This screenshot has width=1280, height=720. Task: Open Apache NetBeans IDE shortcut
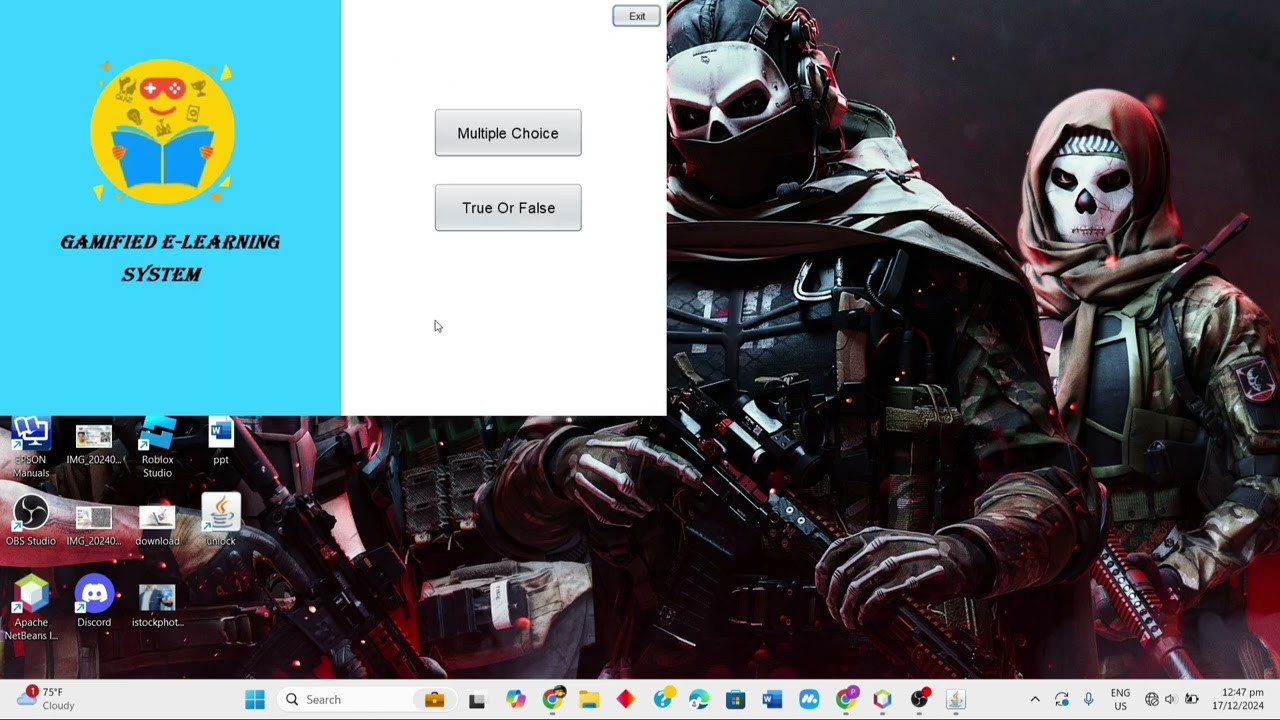pyautogui.click(x=31, y=608)
